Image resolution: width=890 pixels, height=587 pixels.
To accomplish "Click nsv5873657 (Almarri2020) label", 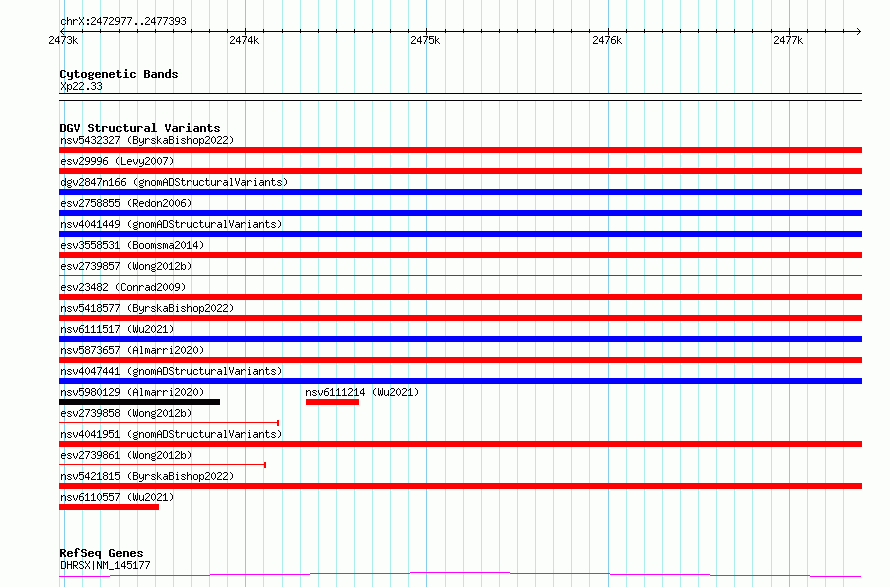I will tap(132, 350).
